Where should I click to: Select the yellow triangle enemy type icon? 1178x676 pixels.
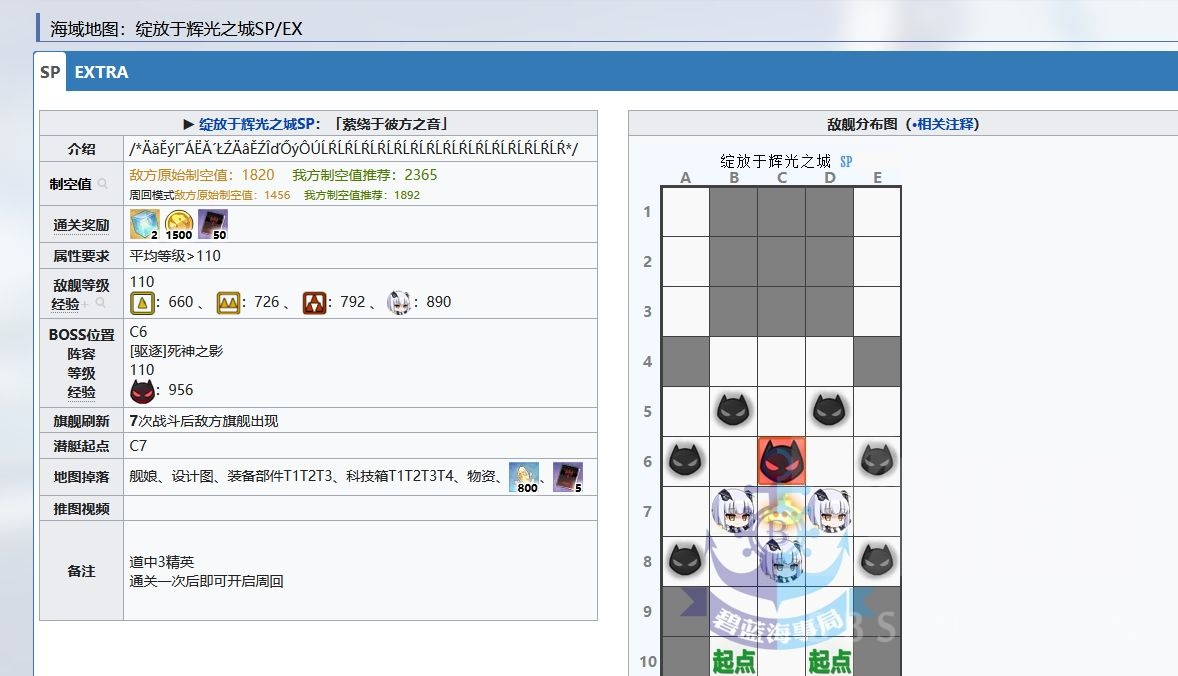[143, 302]
